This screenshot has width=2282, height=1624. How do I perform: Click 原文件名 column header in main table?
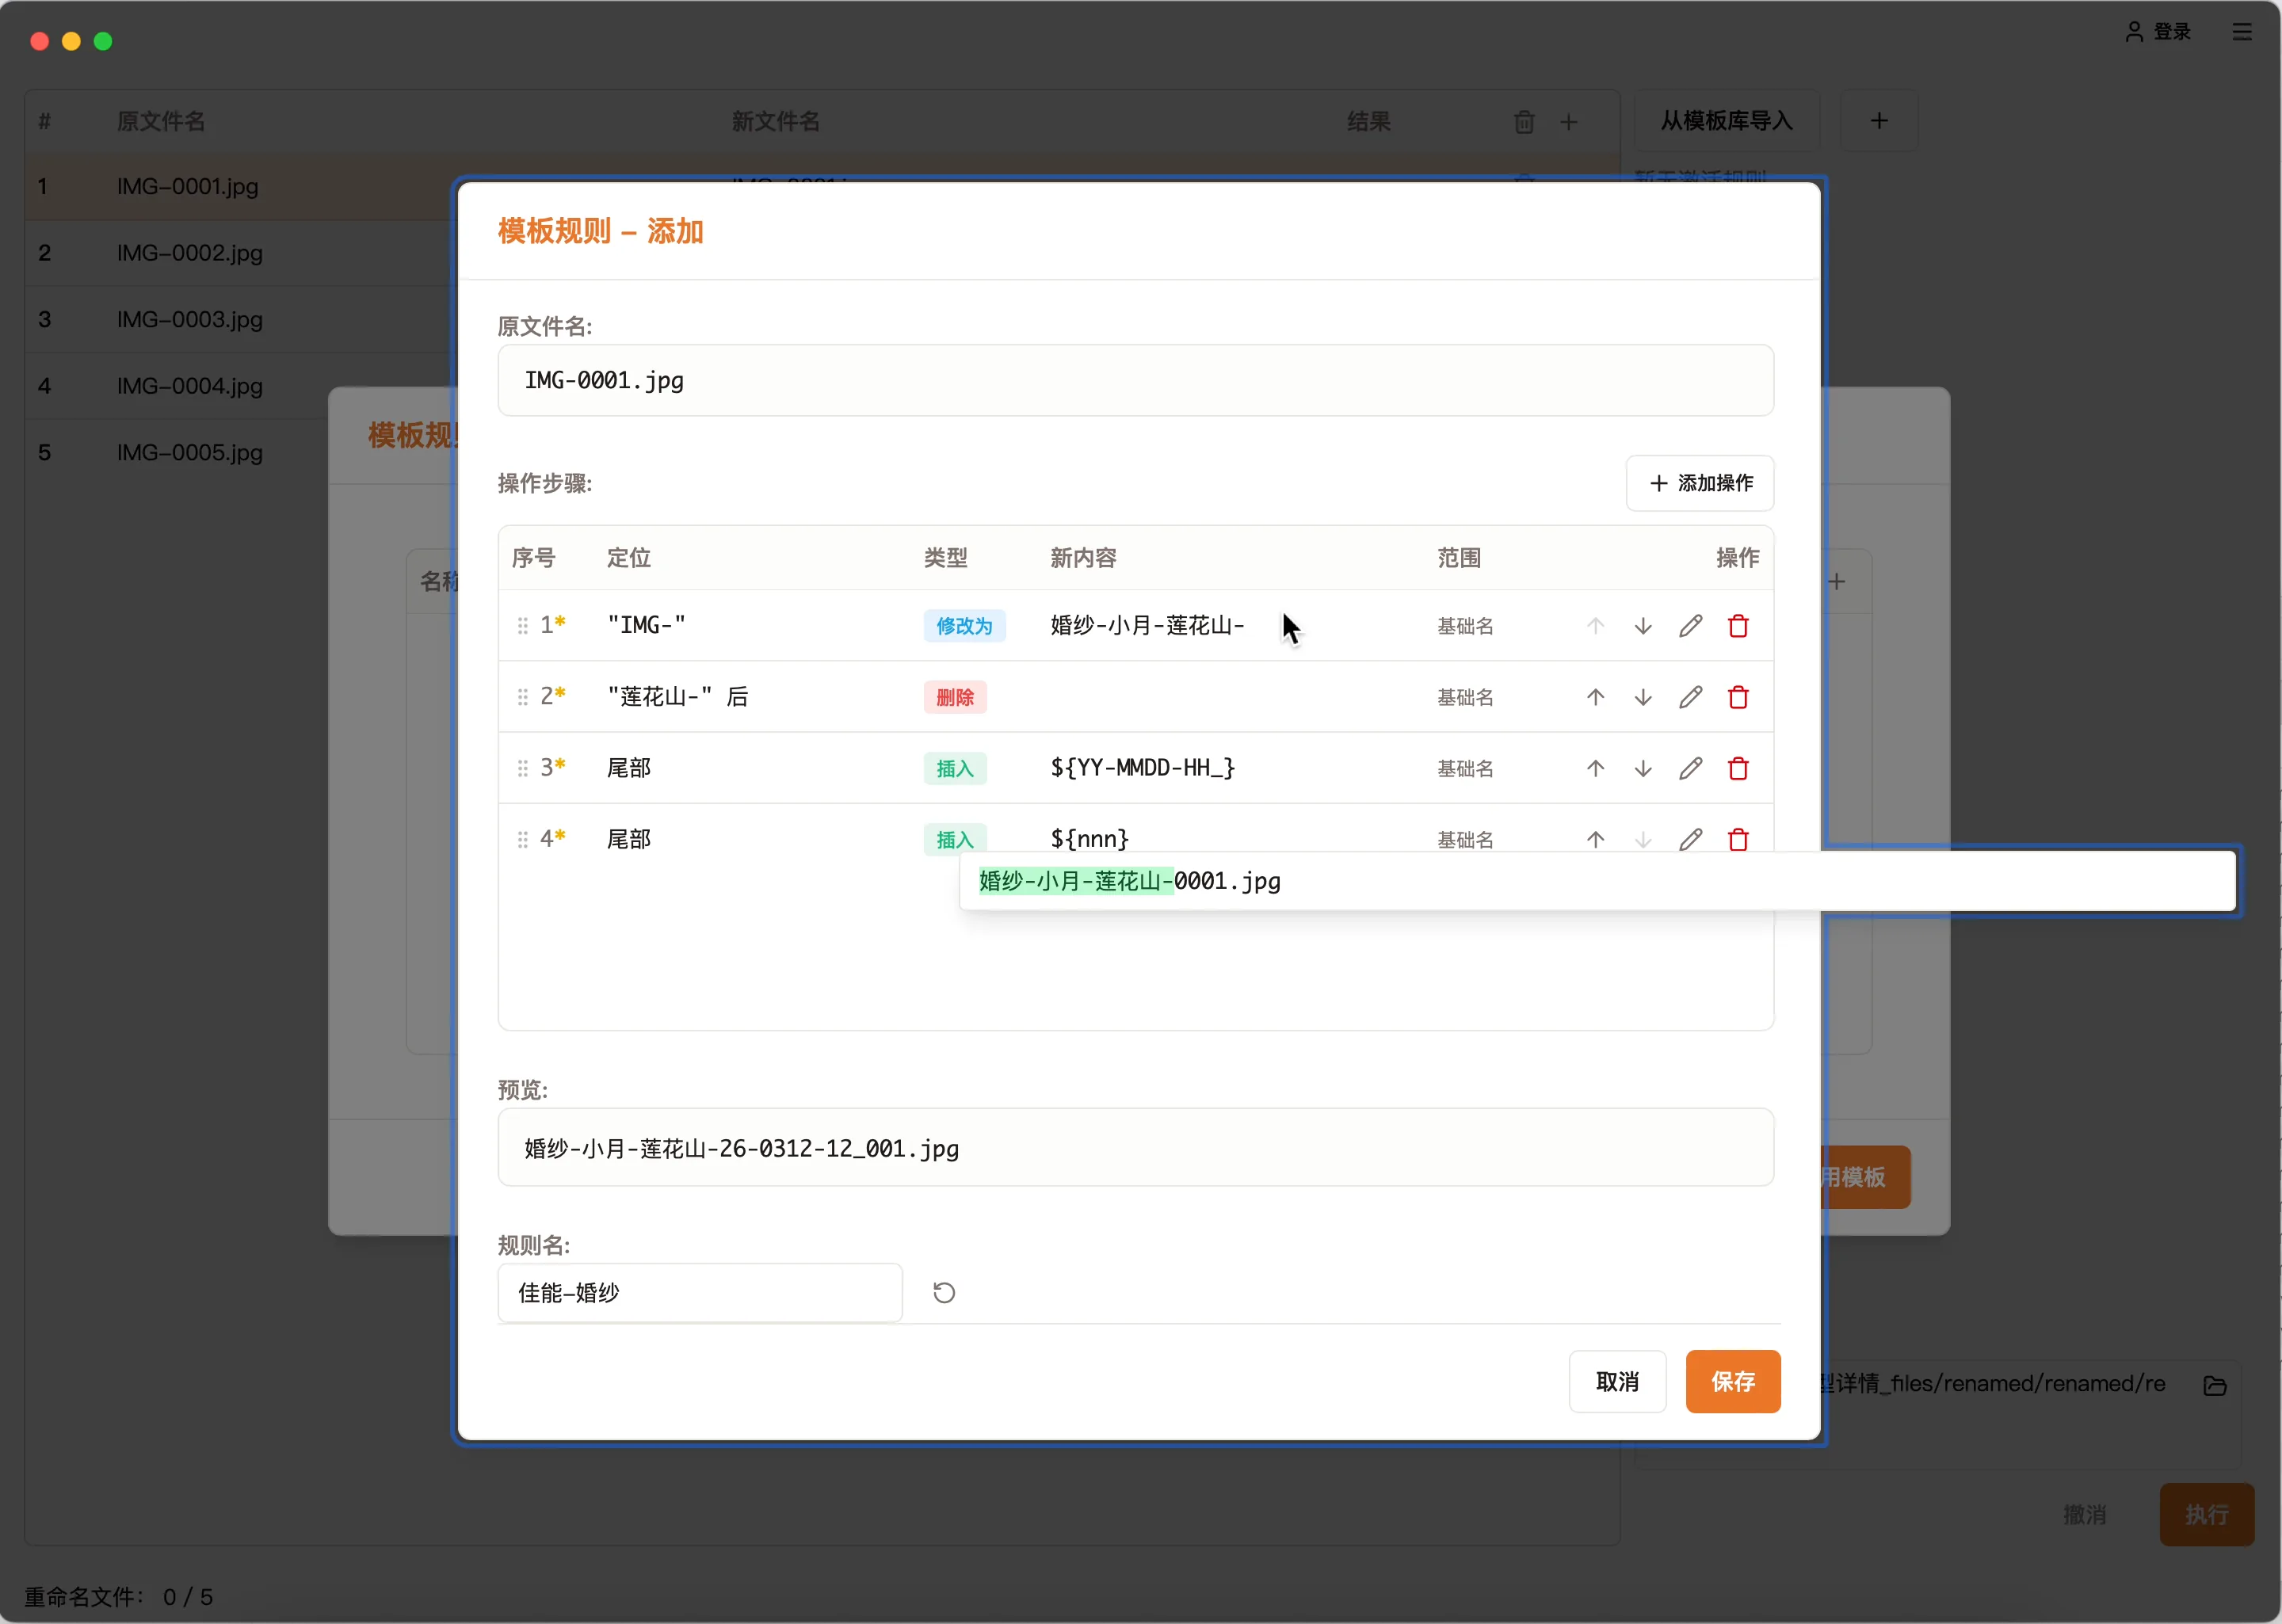click(x=161, y=122)
